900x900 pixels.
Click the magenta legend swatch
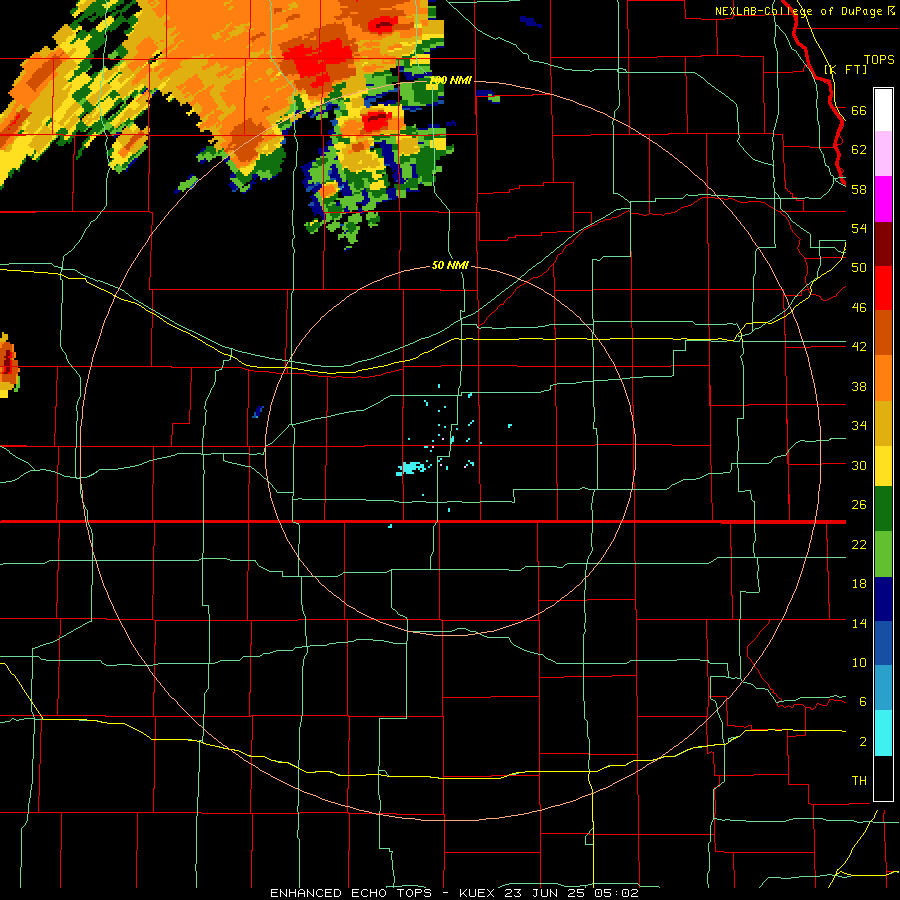(883, 199)
